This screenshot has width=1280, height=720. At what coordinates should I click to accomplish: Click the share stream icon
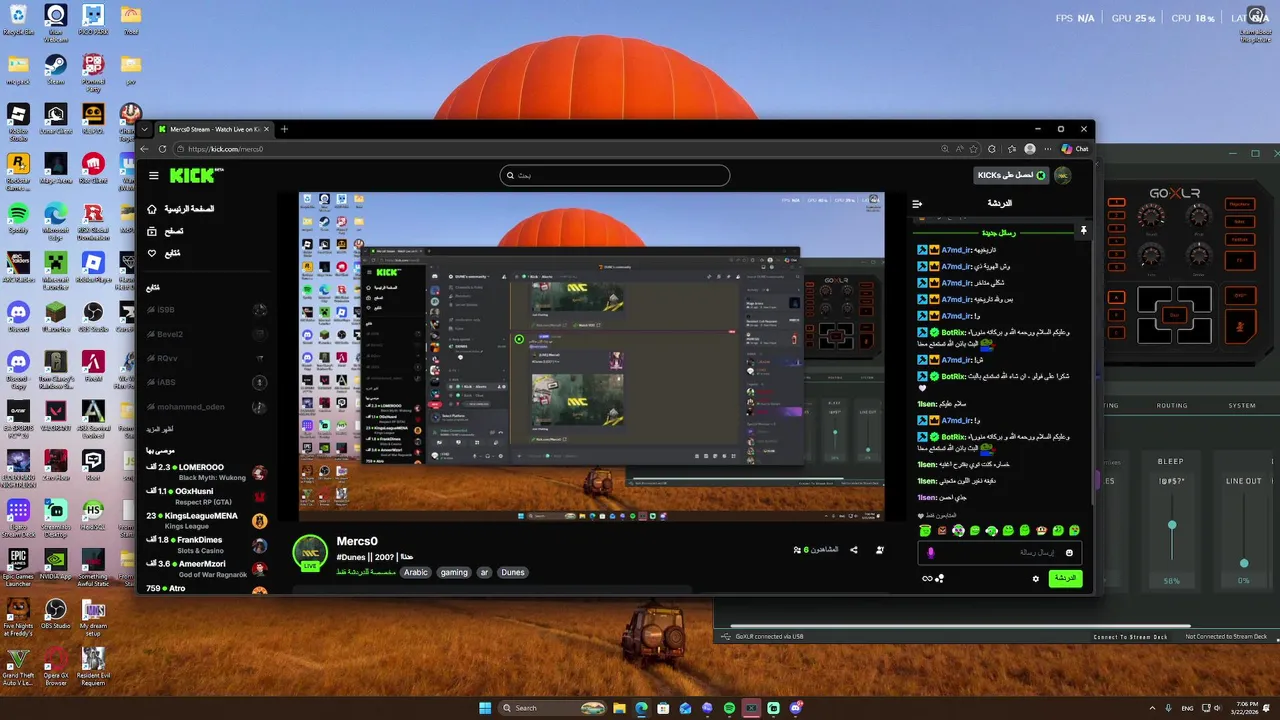852,549
